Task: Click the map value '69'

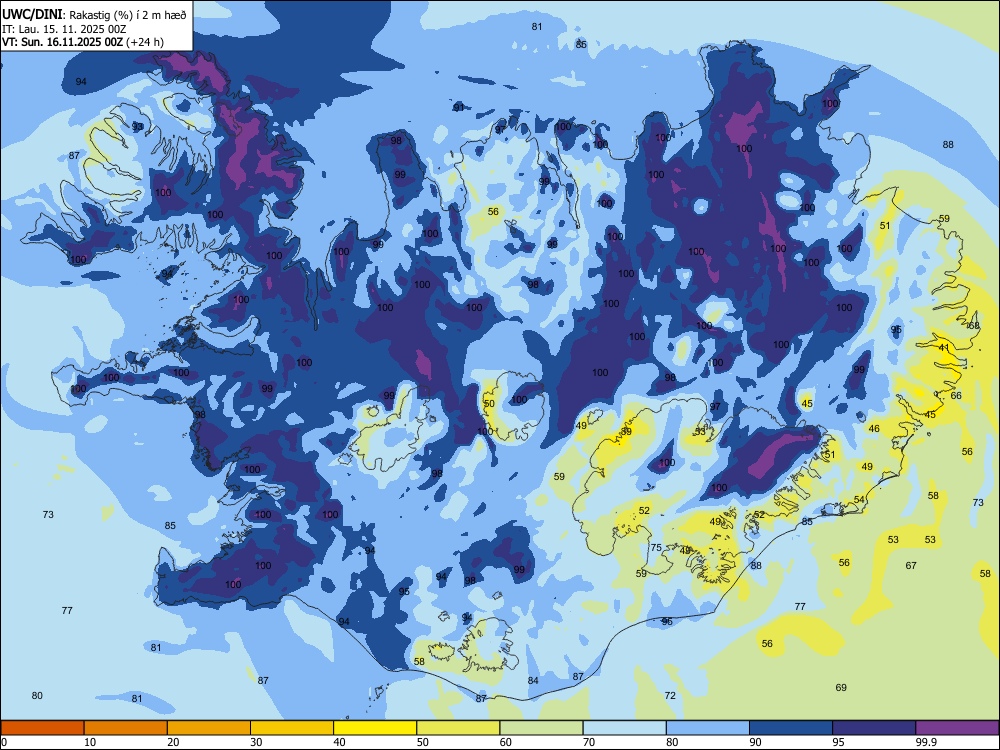Action: click(x=841, y=687)
